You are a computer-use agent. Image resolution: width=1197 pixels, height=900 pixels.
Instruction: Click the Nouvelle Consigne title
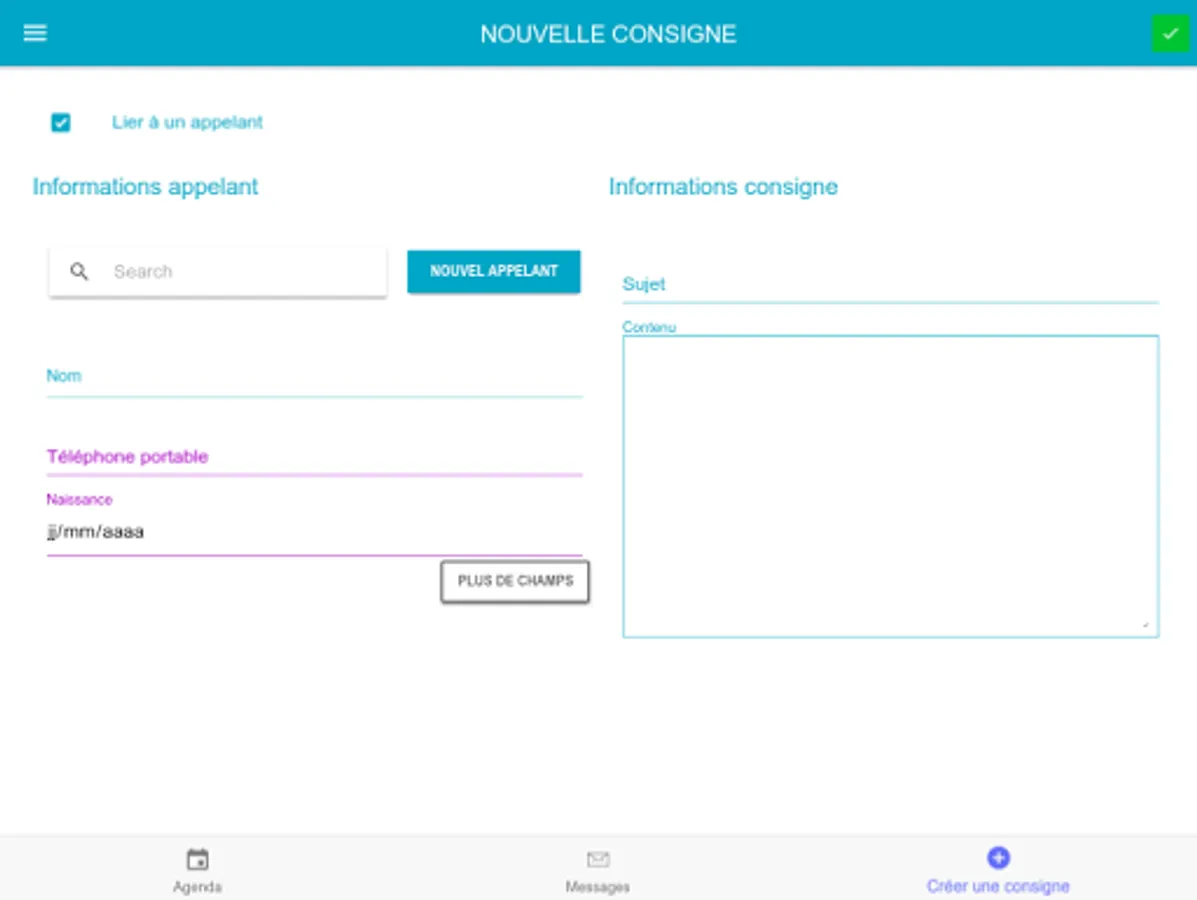click(x=608, y=34)
